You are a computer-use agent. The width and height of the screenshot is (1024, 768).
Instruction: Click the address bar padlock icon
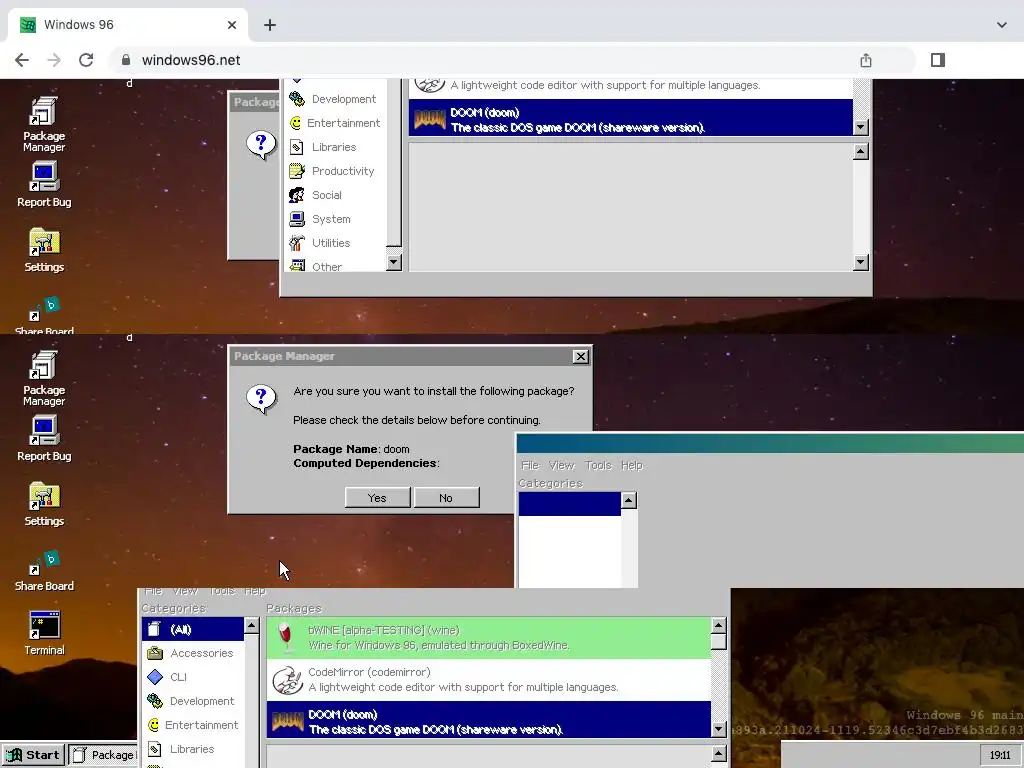click(126, 60)
